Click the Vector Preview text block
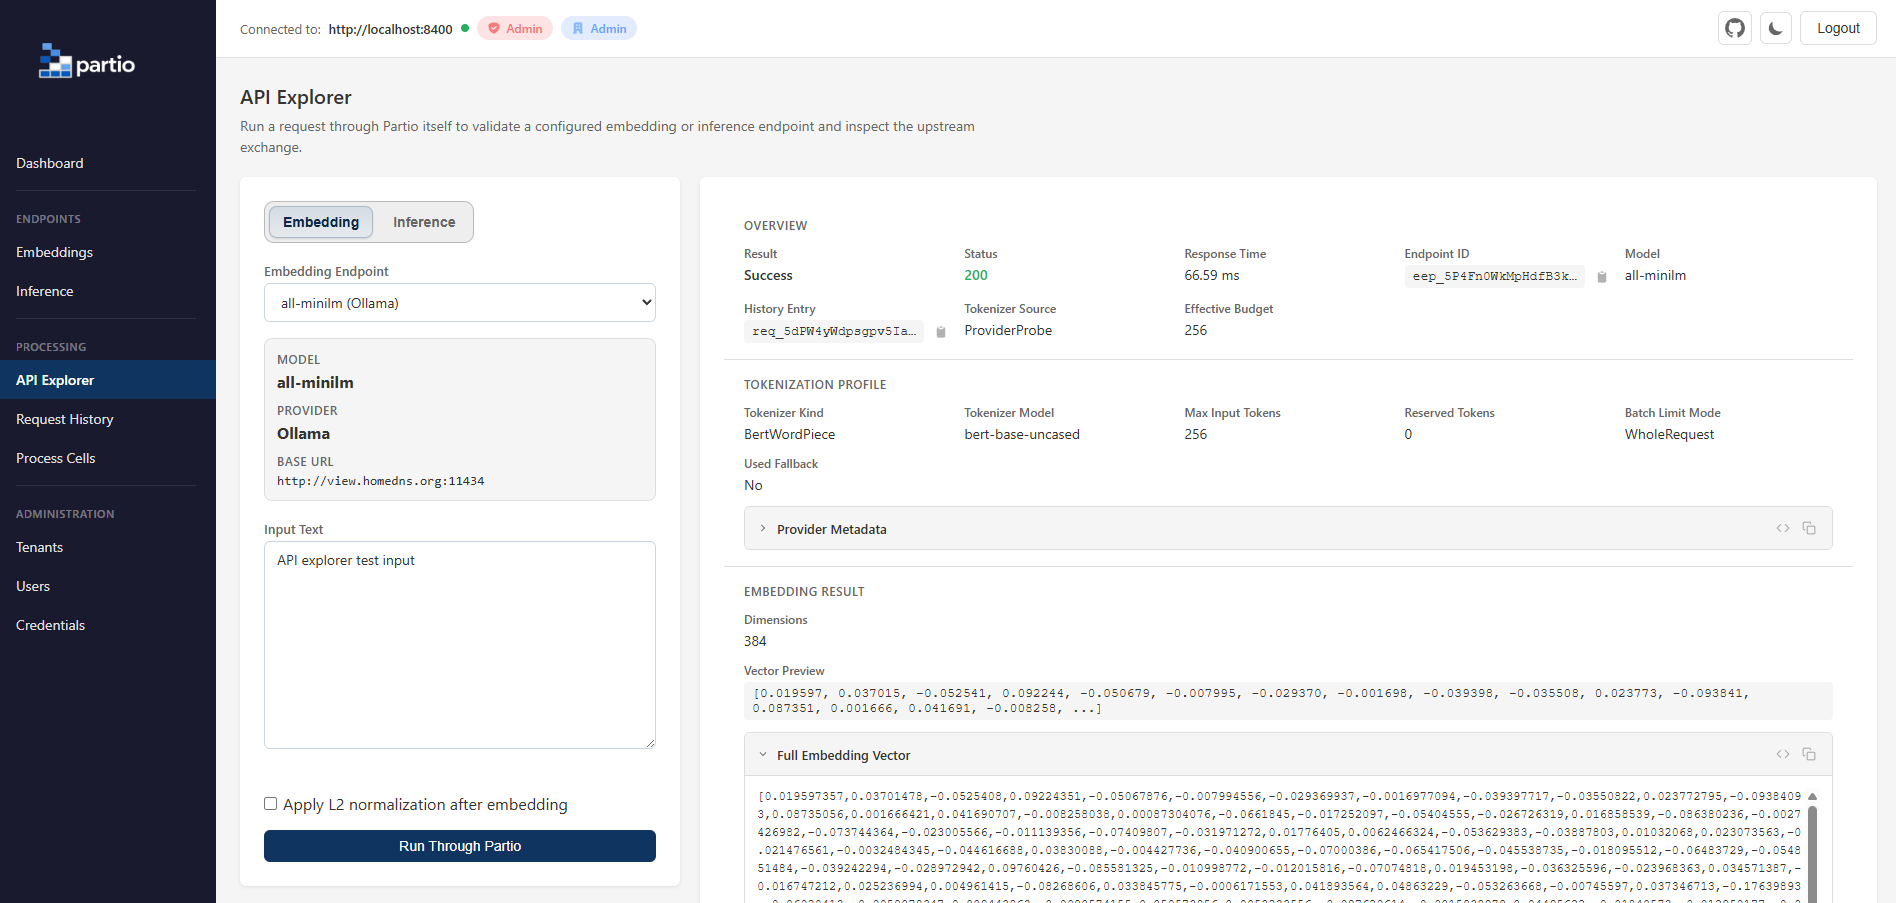The height and width of the screenshot is (903, 1896). click(1288, 701)
